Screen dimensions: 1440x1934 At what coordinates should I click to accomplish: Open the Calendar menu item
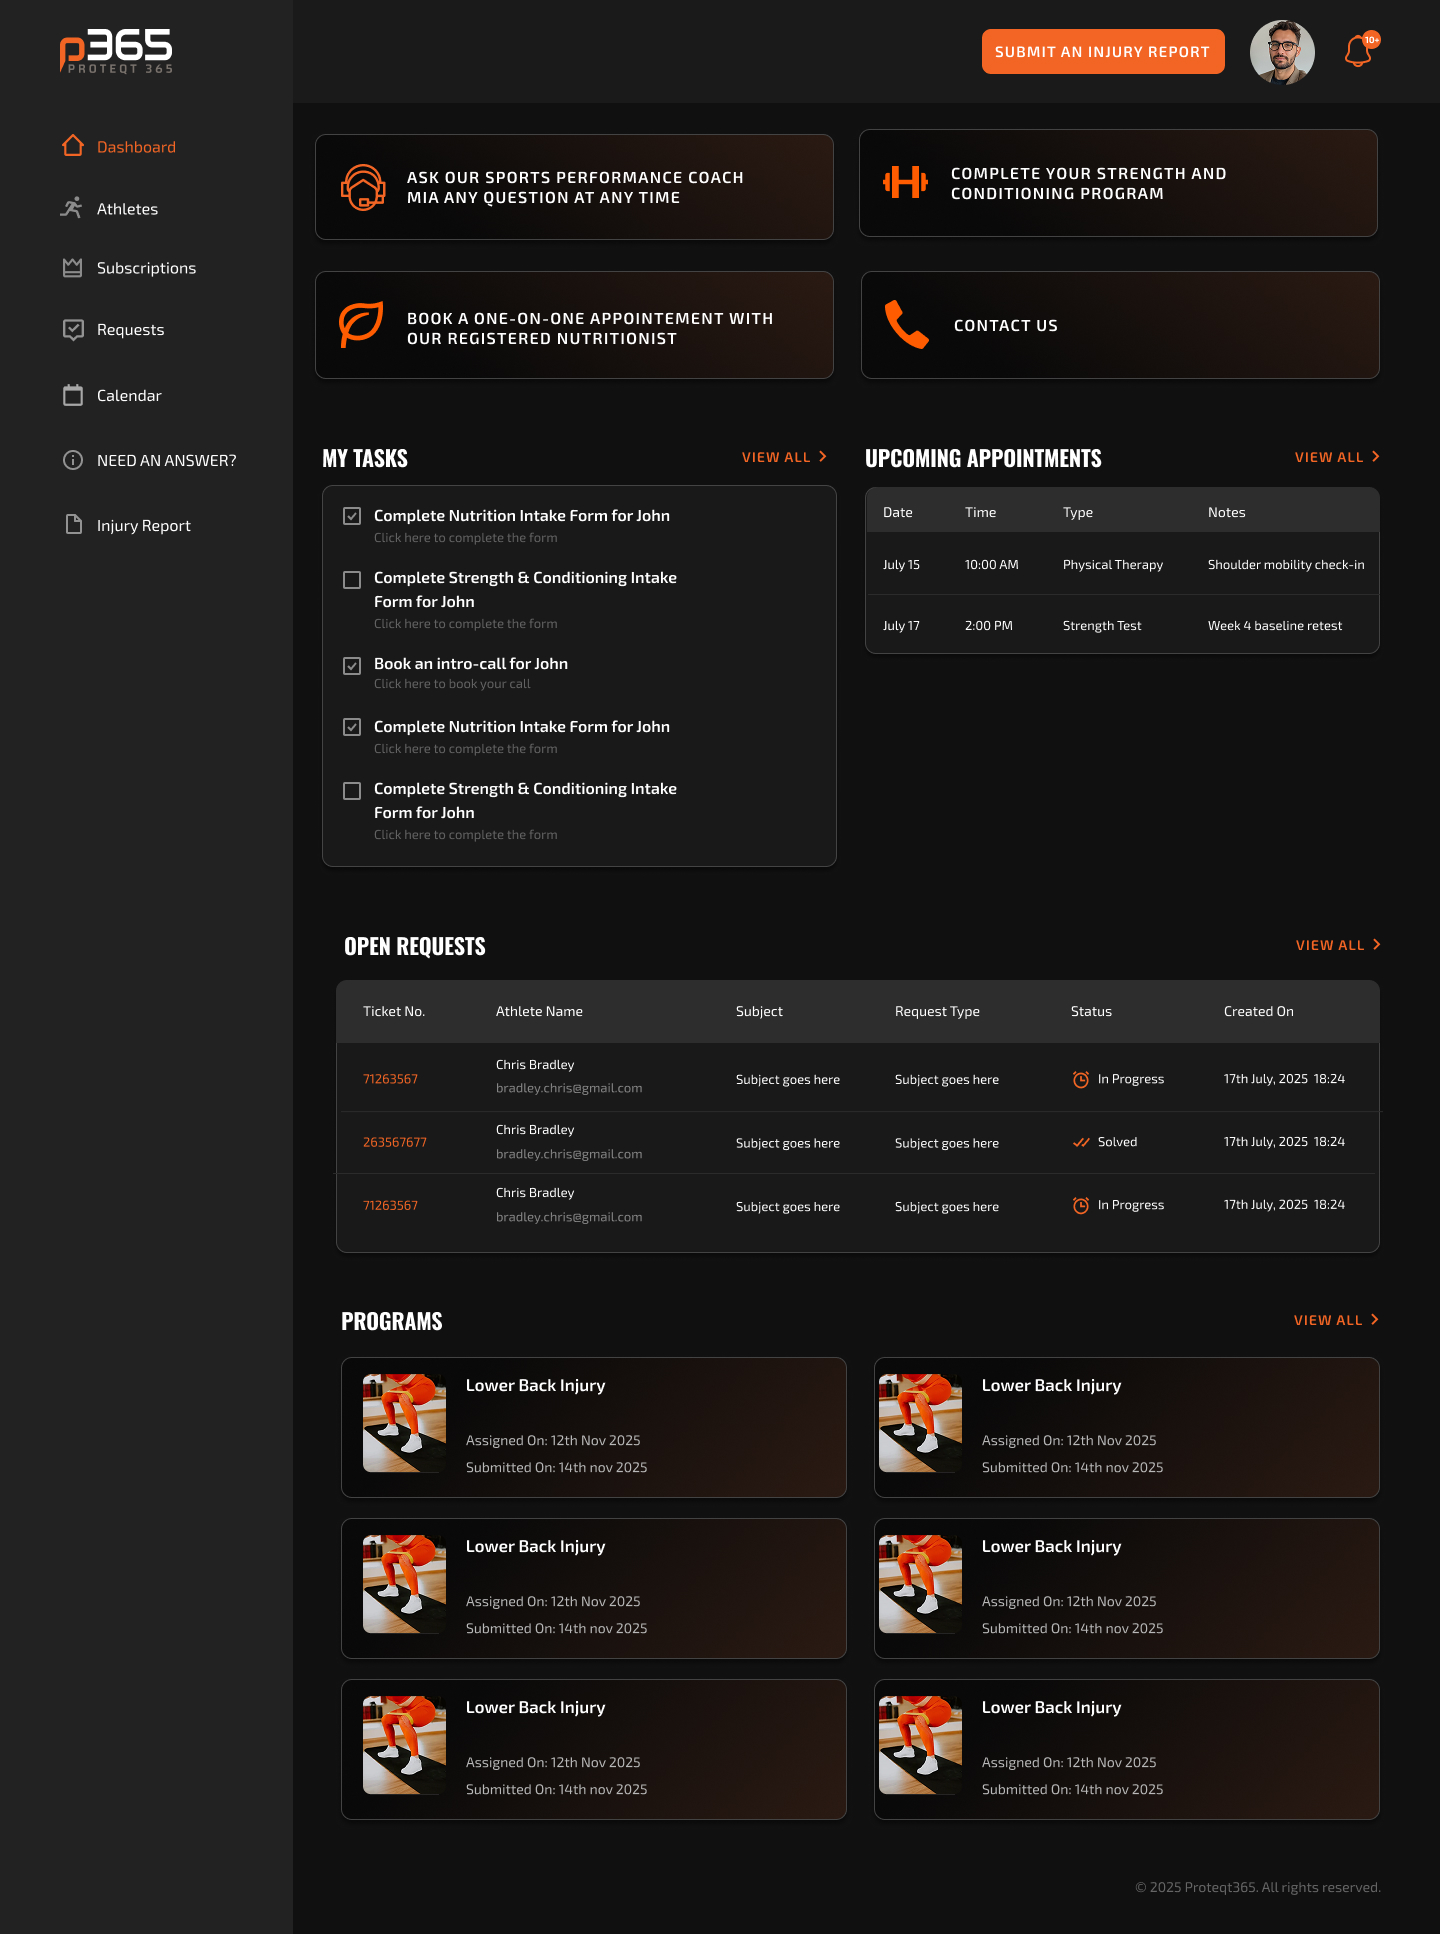(x=129, y=396)
